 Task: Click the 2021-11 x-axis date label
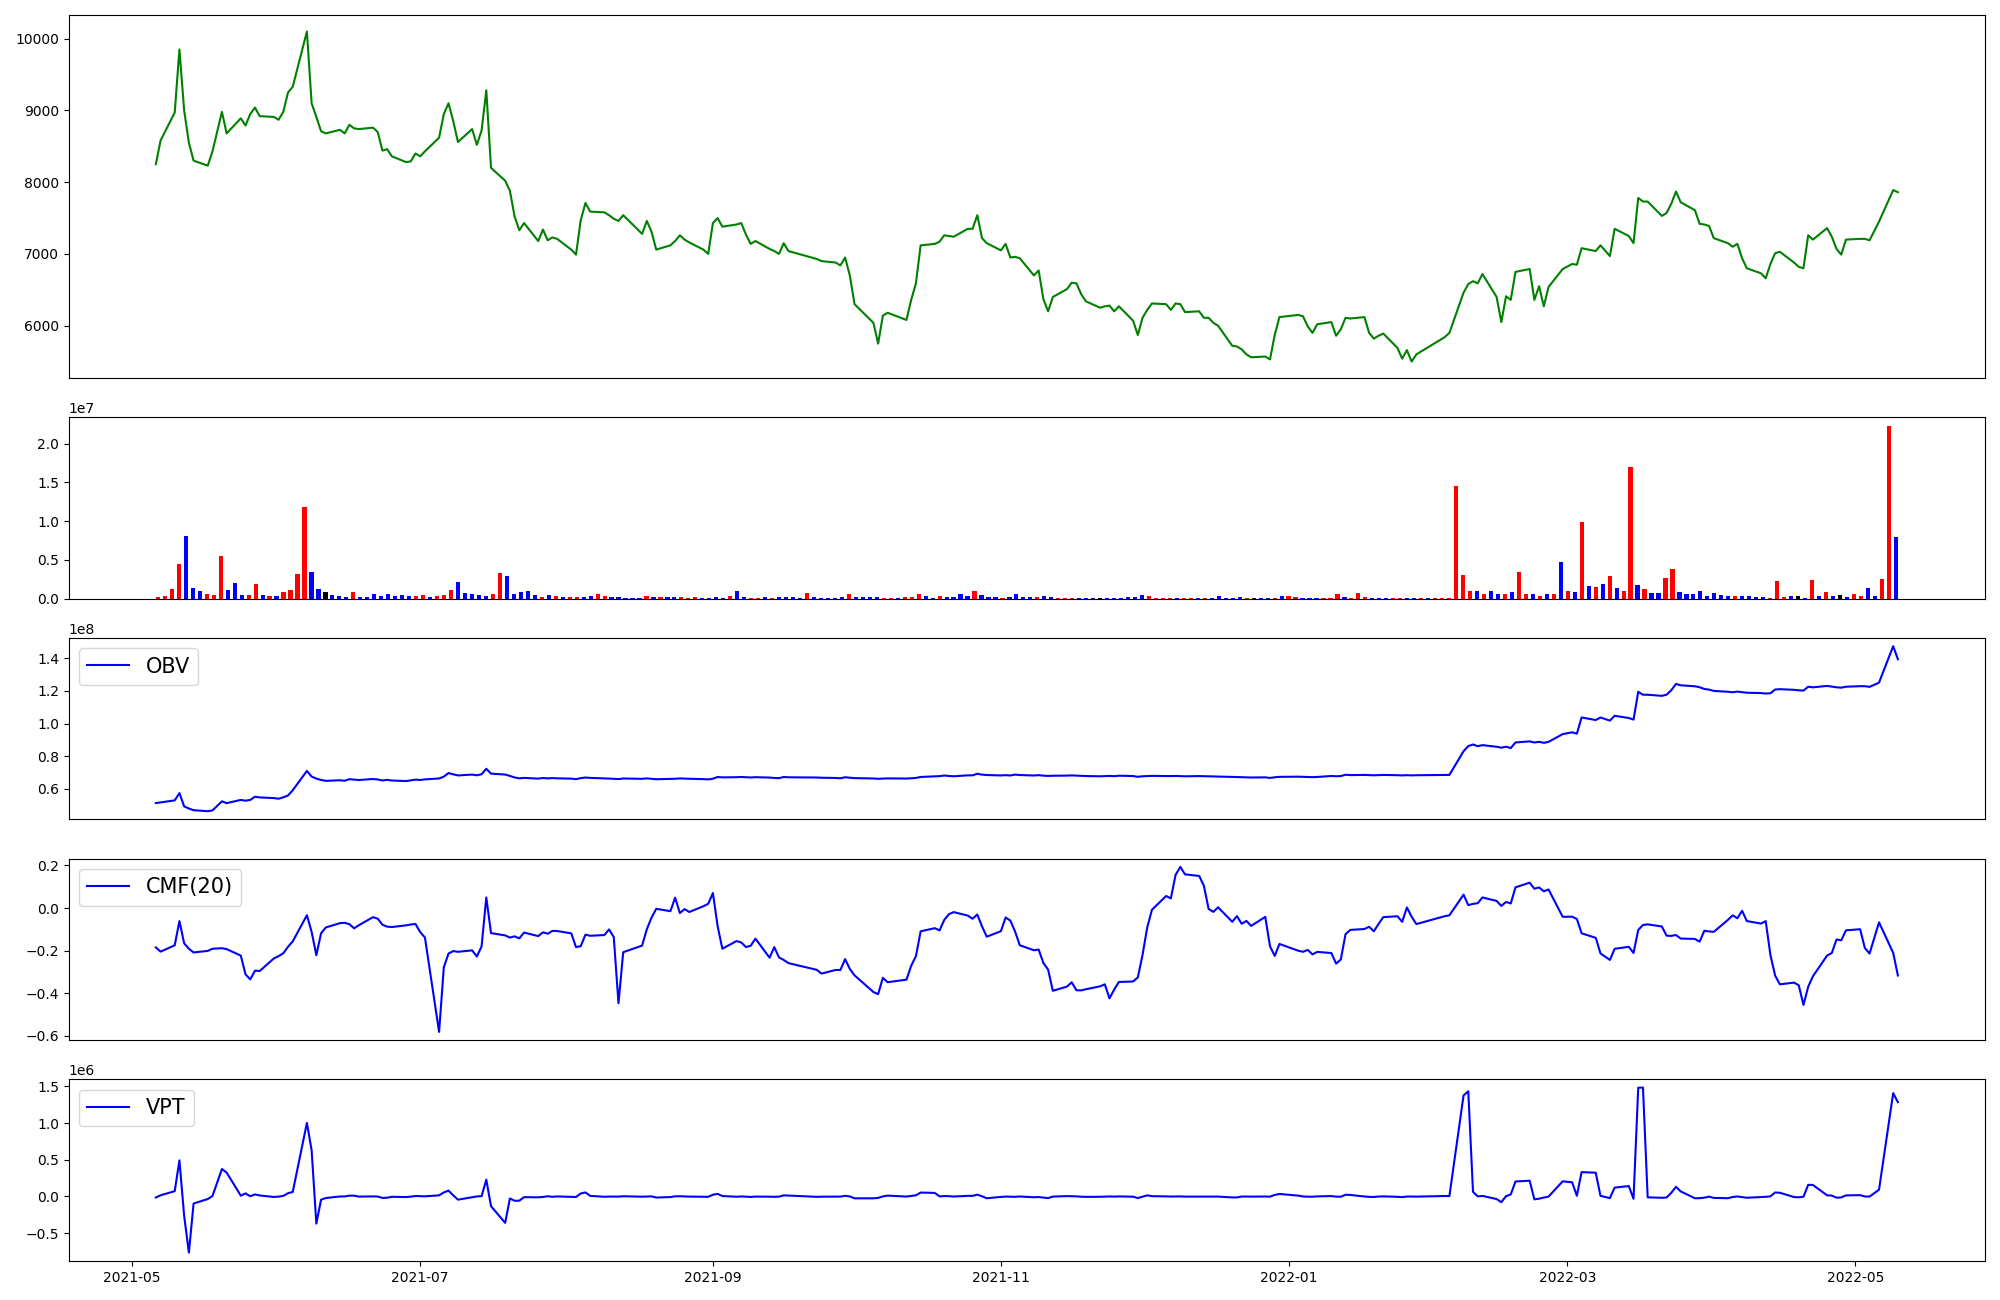pyautogui.click(x=1001, y=1277)
